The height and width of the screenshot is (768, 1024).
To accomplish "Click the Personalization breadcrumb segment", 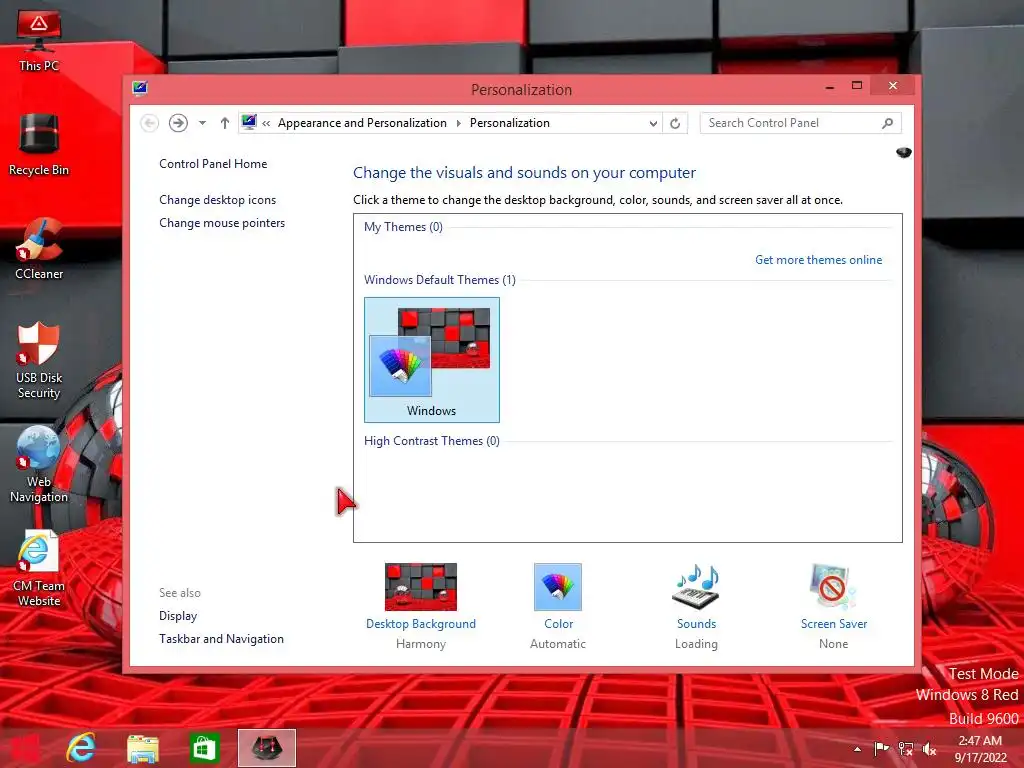I will (509, 123).
